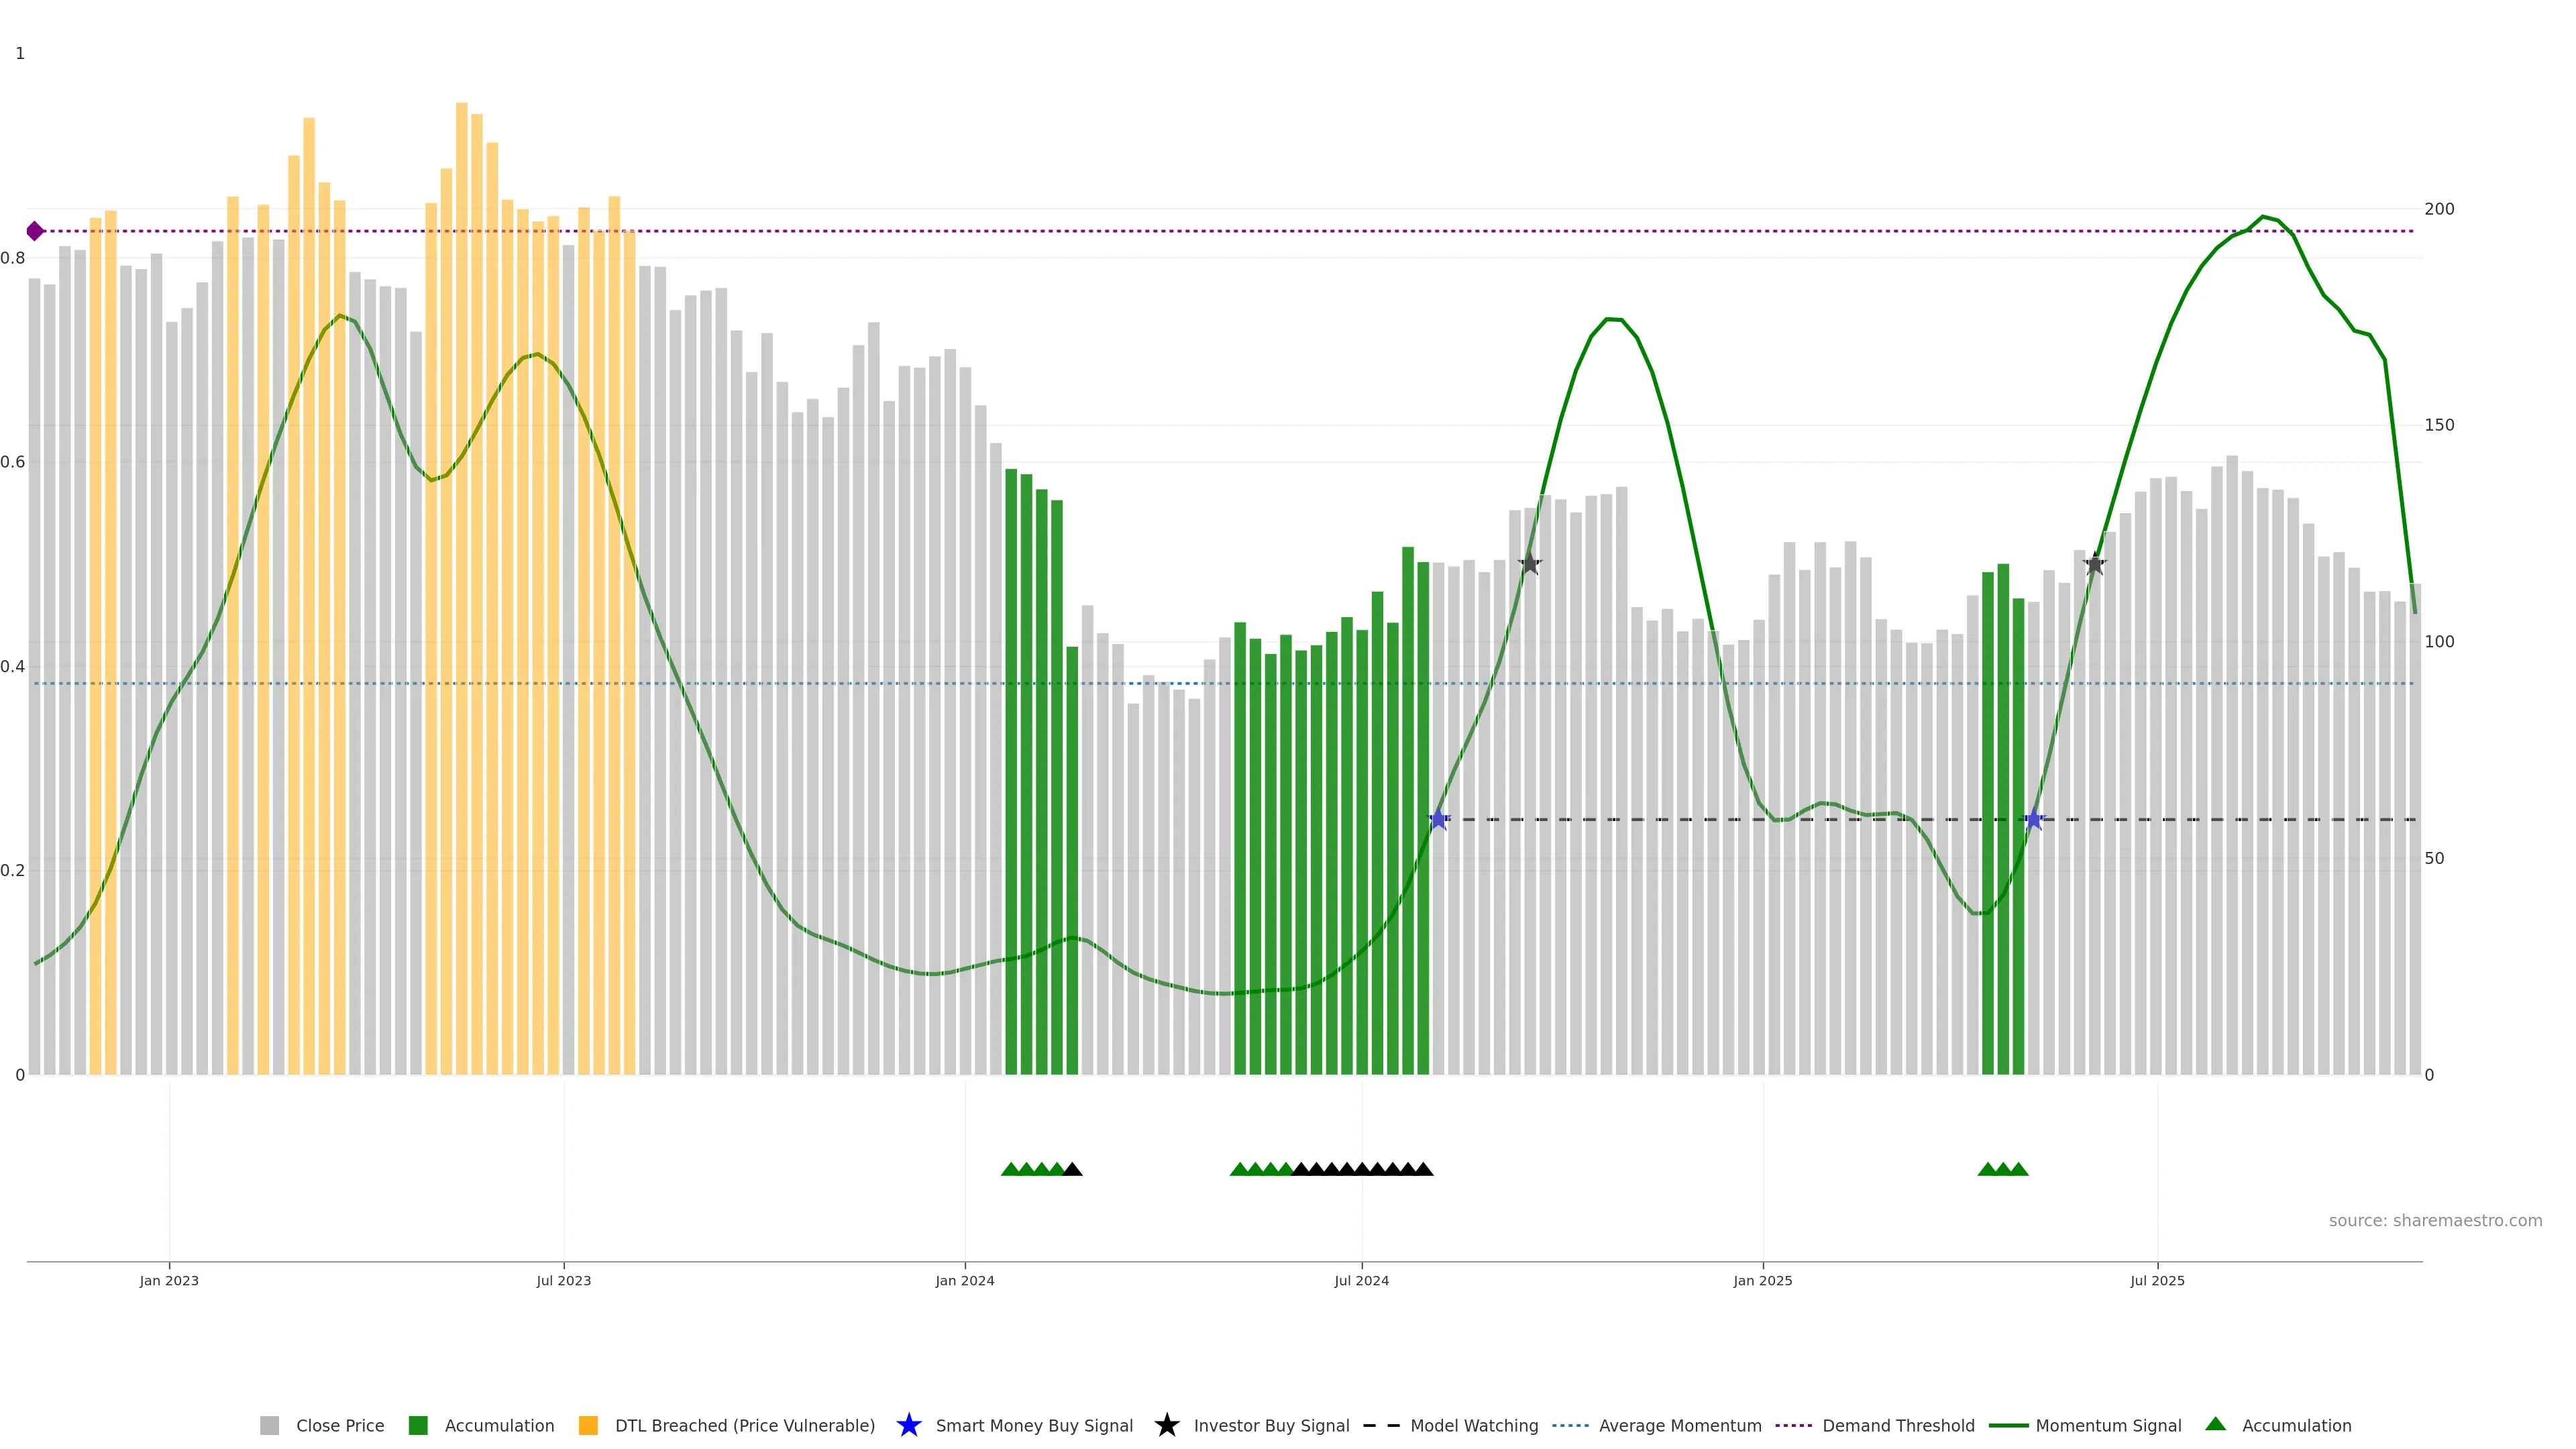Screen dimensions: 2576x1449
Task: Click the second black Investor Buy star
Action: coord(2094,564)
